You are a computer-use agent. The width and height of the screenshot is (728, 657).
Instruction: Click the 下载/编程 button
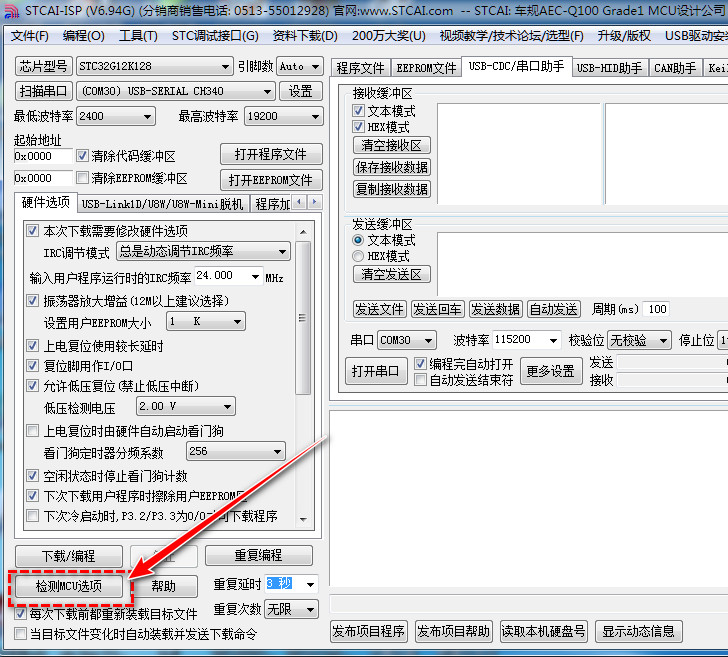tap(69, 556)
